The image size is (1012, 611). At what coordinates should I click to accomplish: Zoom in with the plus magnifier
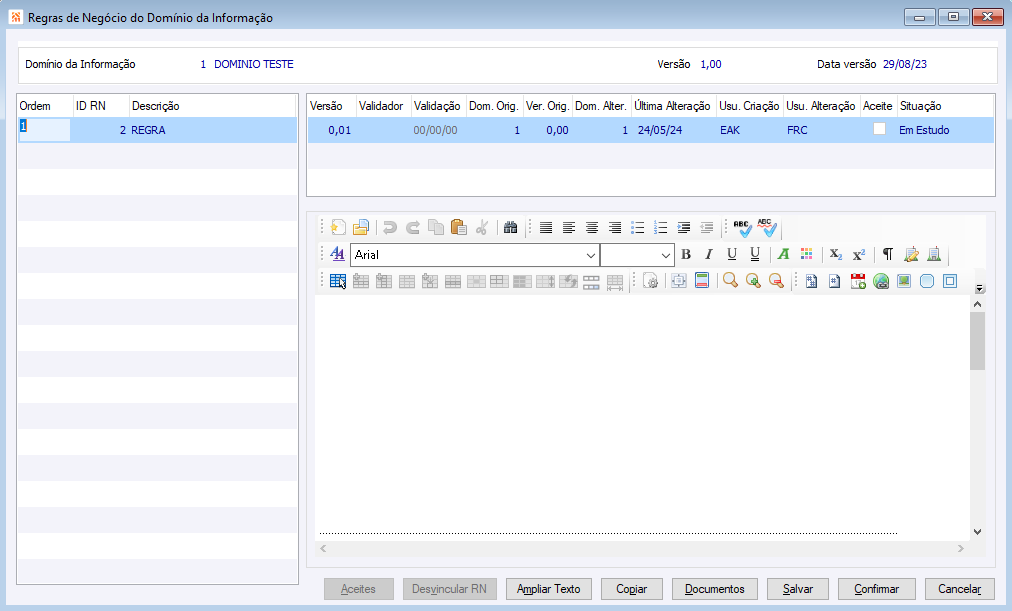pyautogui.click(x=753, y=281)
